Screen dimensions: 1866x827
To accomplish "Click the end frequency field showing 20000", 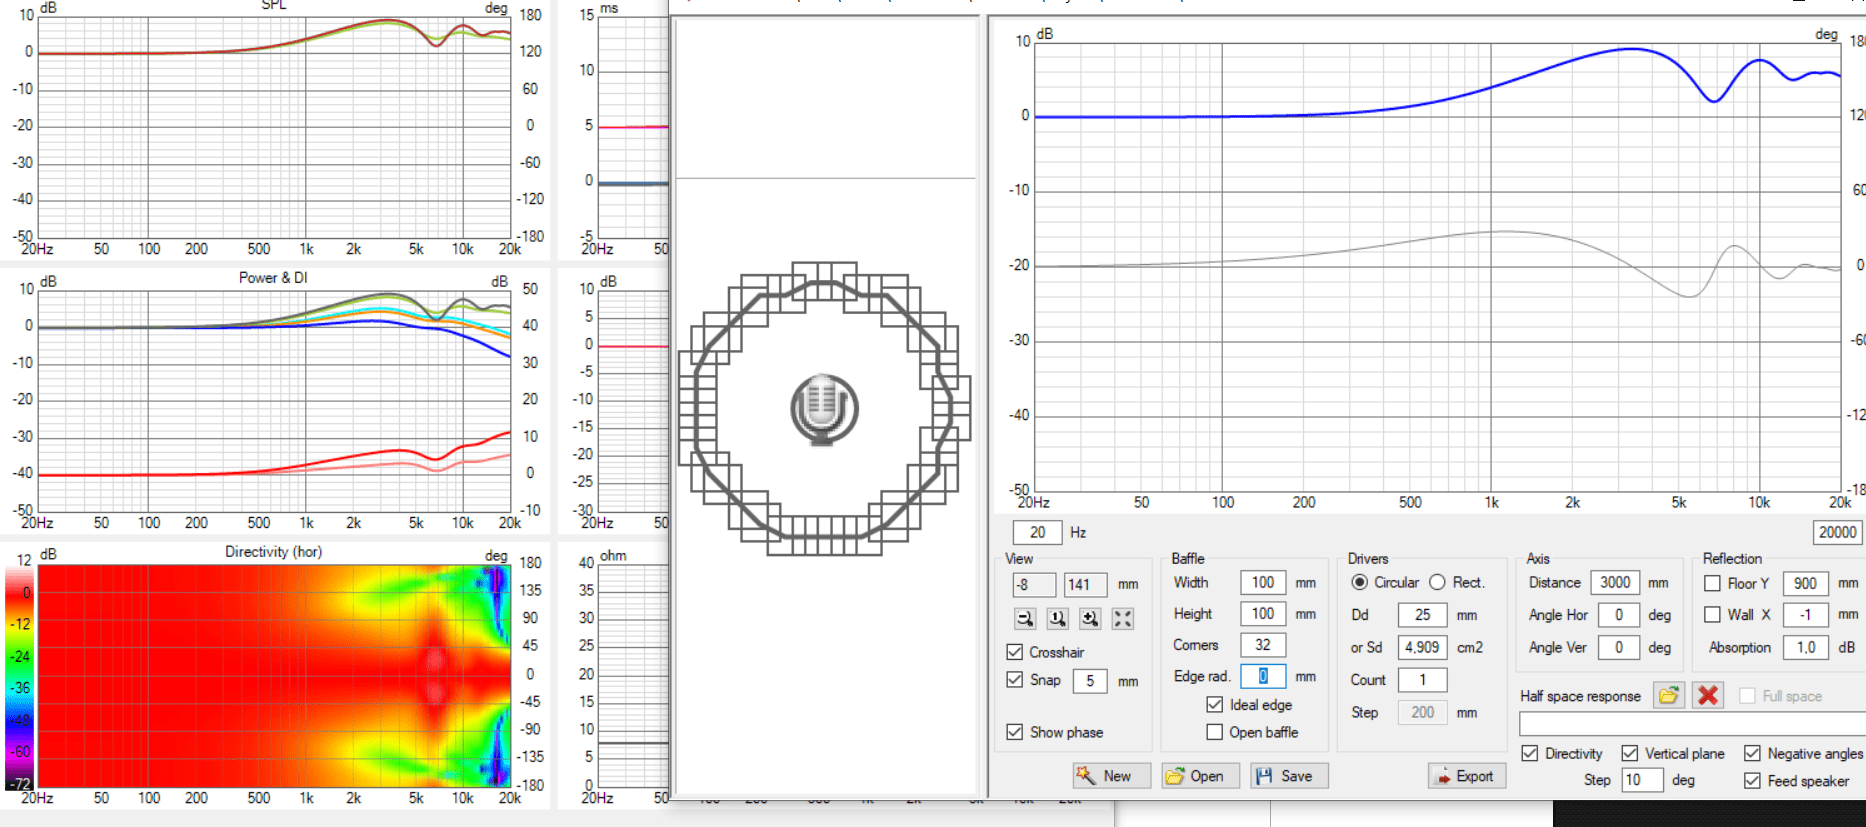I will point(1837,533).
